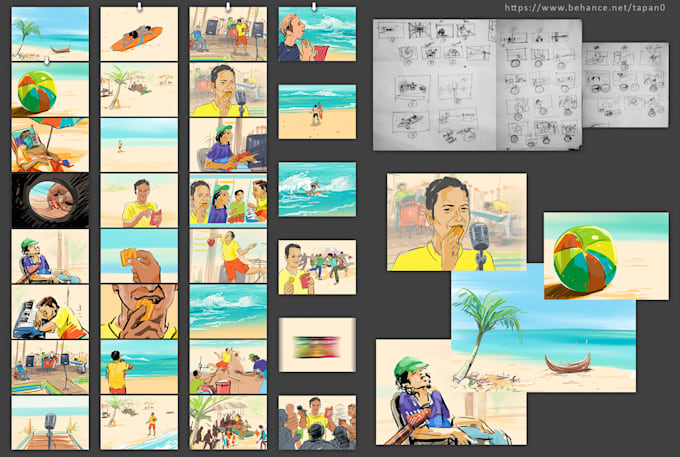680x457 pixels.
Task: Pick surfer walking toward sea with board frame
Action: click(317, 112)
